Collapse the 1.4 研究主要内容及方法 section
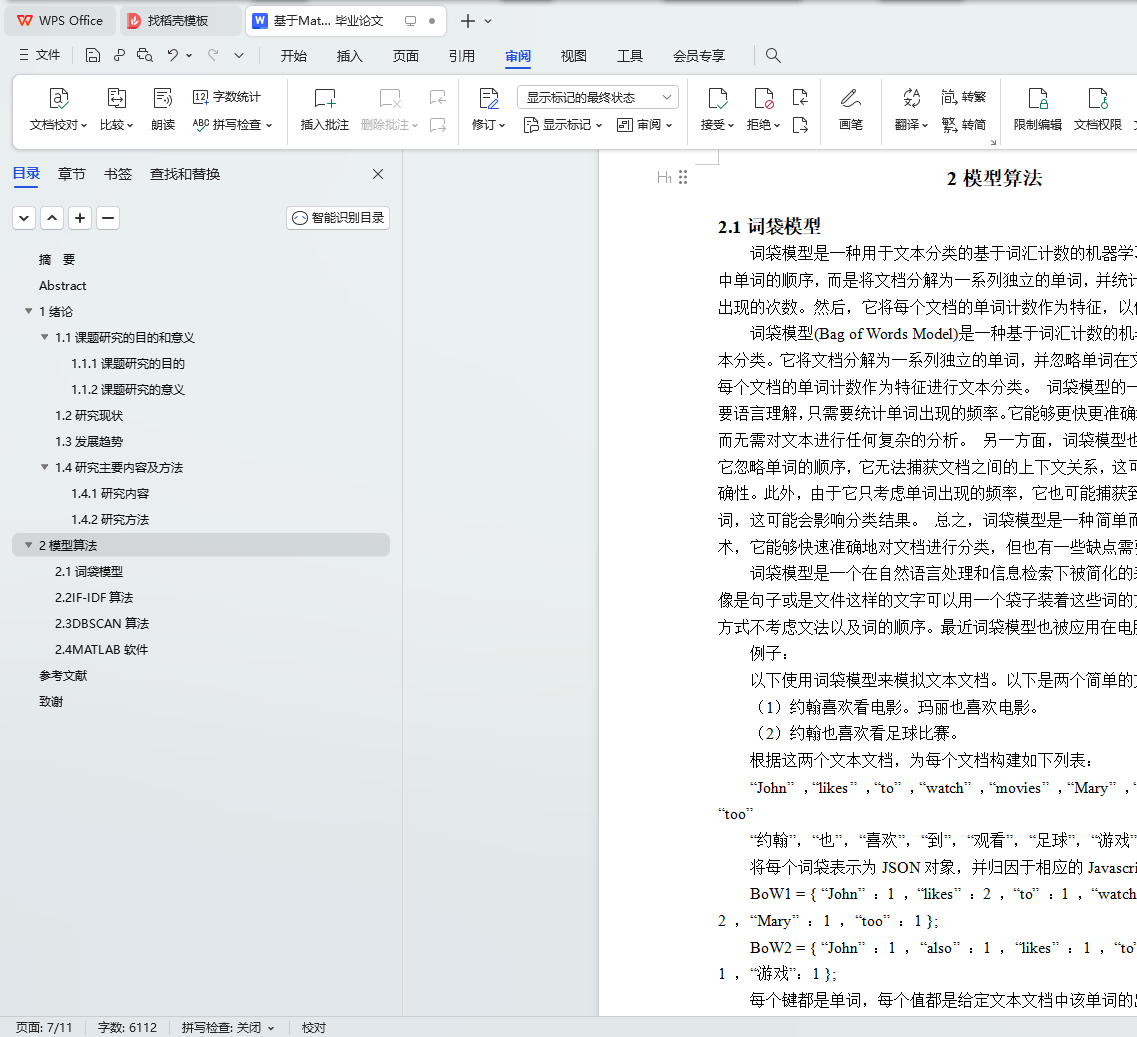Viewport: 1137px width, 1037px height. click(x=45, y=468)
